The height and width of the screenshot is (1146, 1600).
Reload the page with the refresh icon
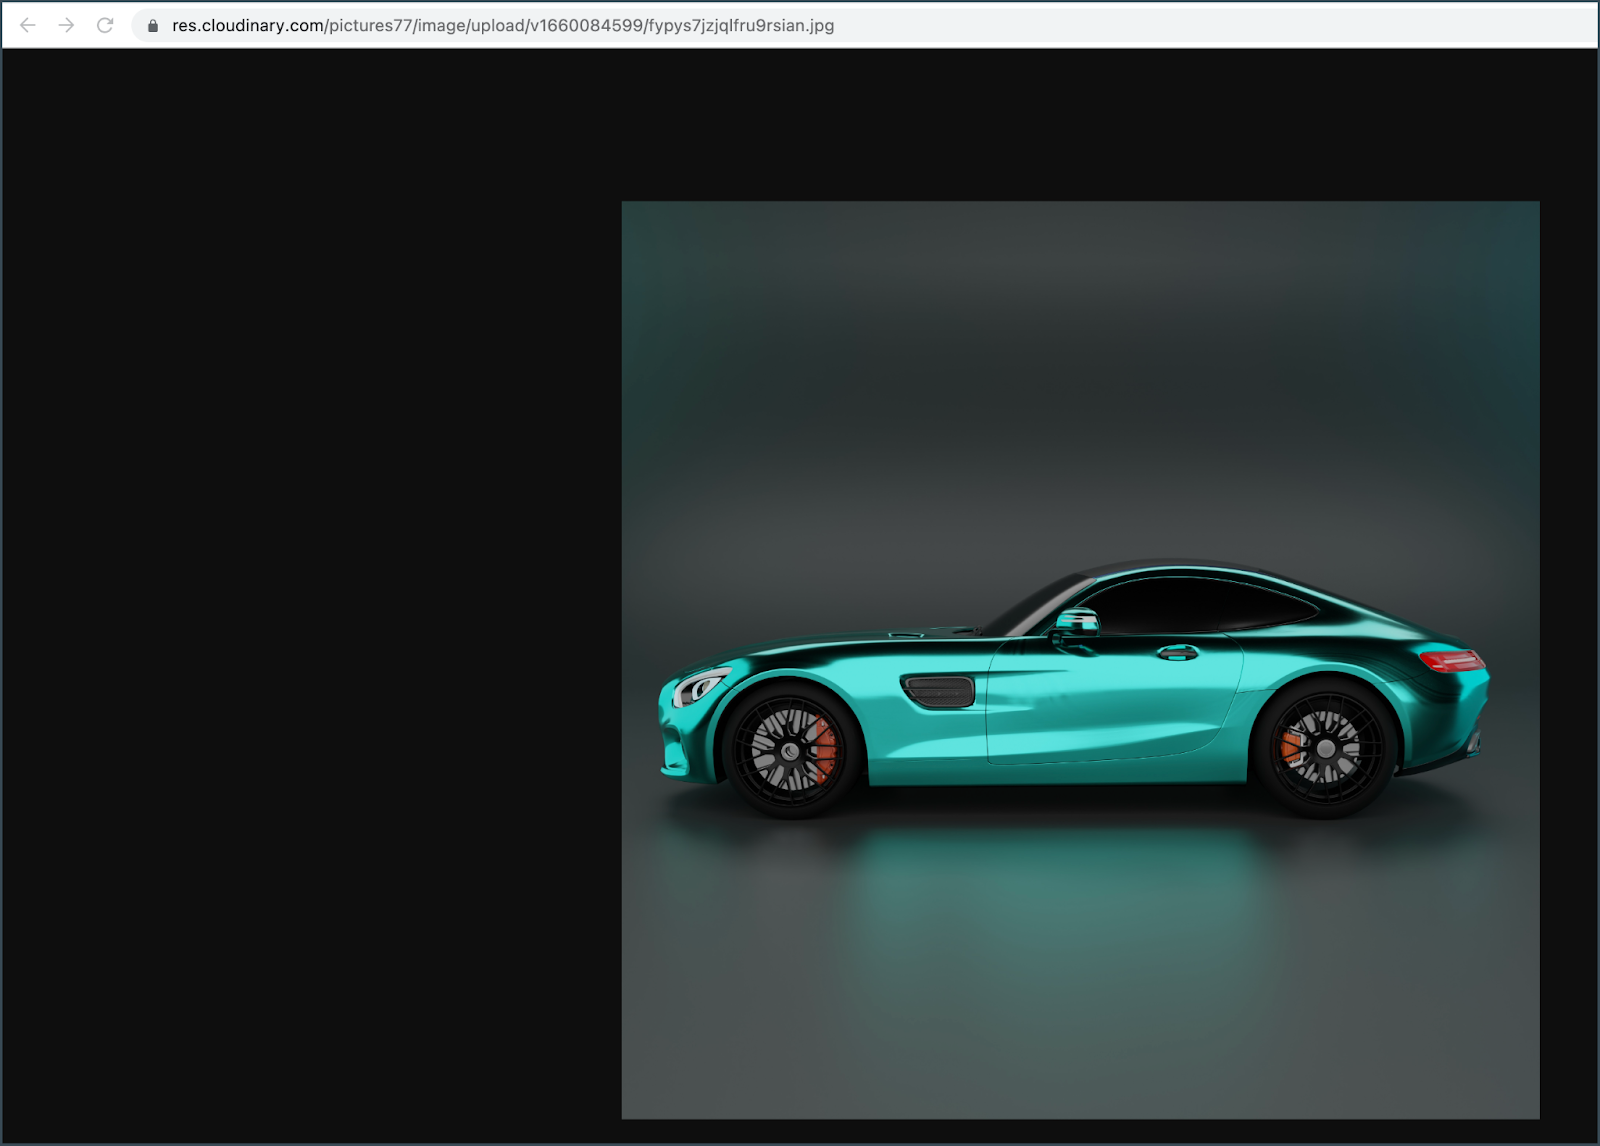(105, 25)
